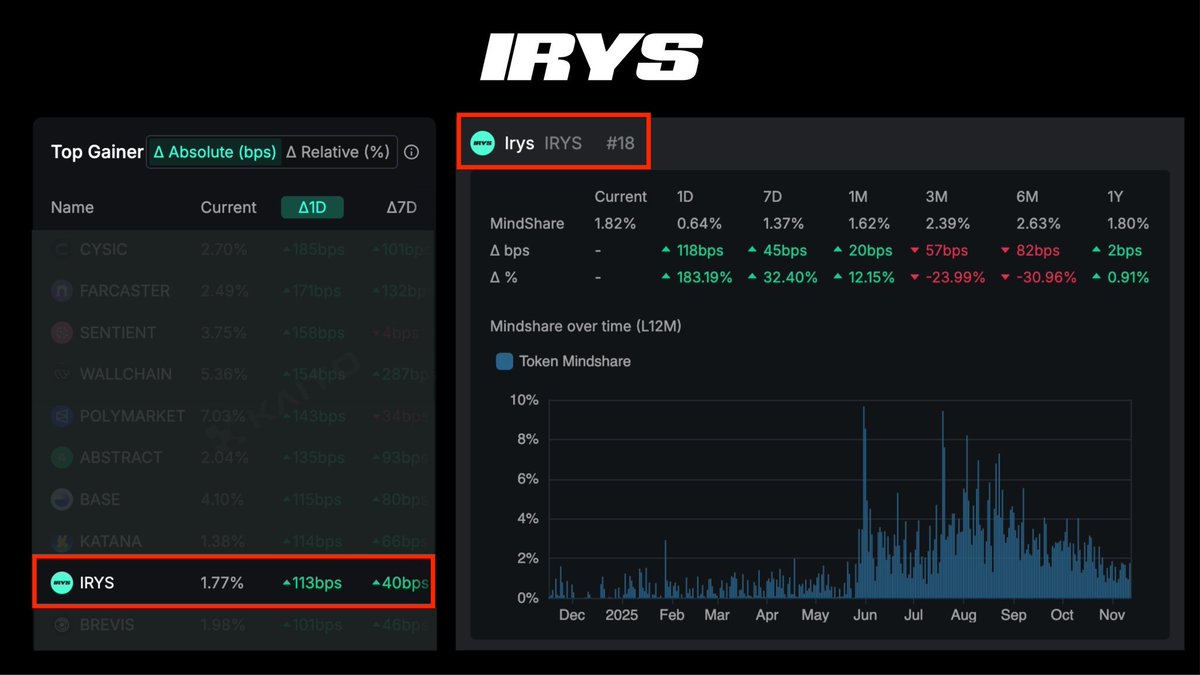Click the 12.15% 1M change value
Image resolution: width=1200 pixels, height=675 pixels.
pos(864,278)
